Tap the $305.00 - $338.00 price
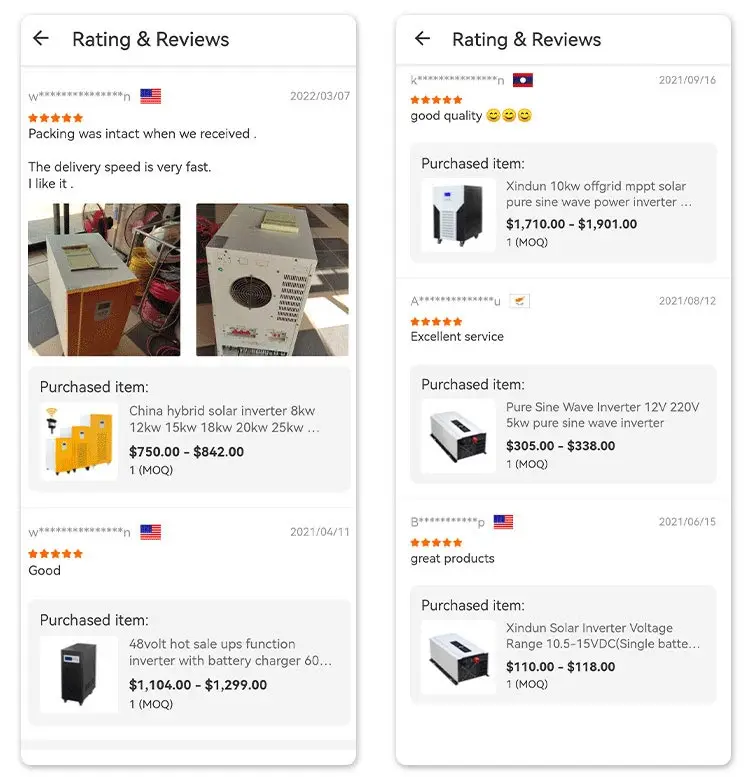This screenshot has width=750, height=777. click(560, 446)
